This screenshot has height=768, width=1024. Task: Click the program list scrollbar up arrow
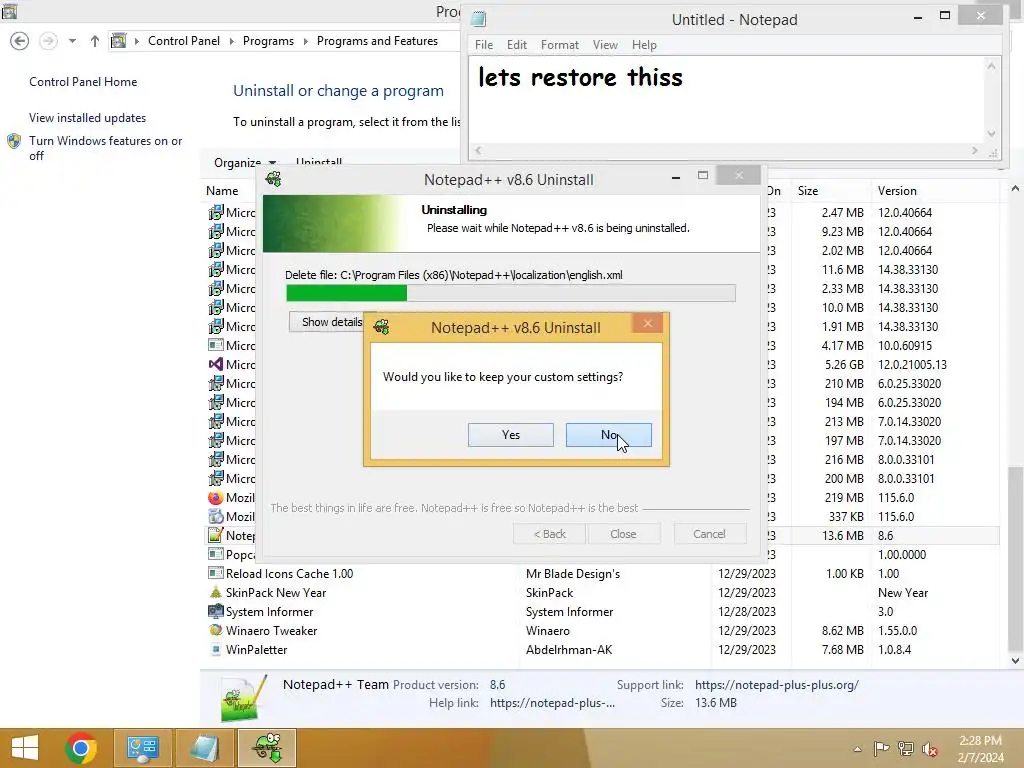(x=1015, y=189)
